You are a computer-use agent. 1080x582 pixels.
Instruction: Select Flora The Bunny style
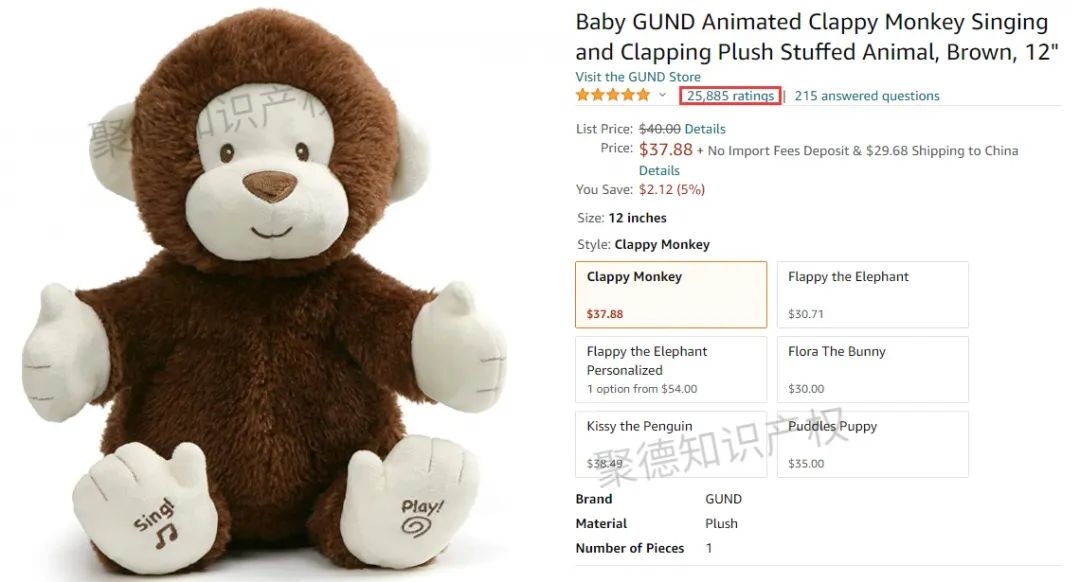[x=873, y=370]
